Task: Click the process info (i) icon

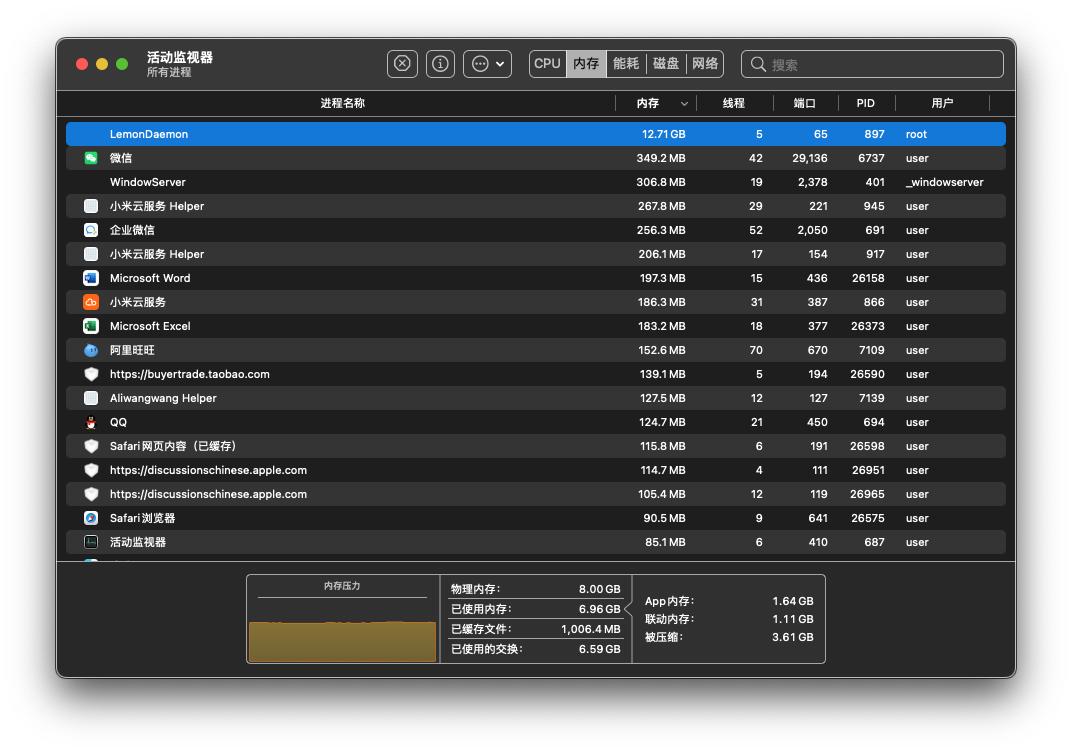Action: [440, 64]
